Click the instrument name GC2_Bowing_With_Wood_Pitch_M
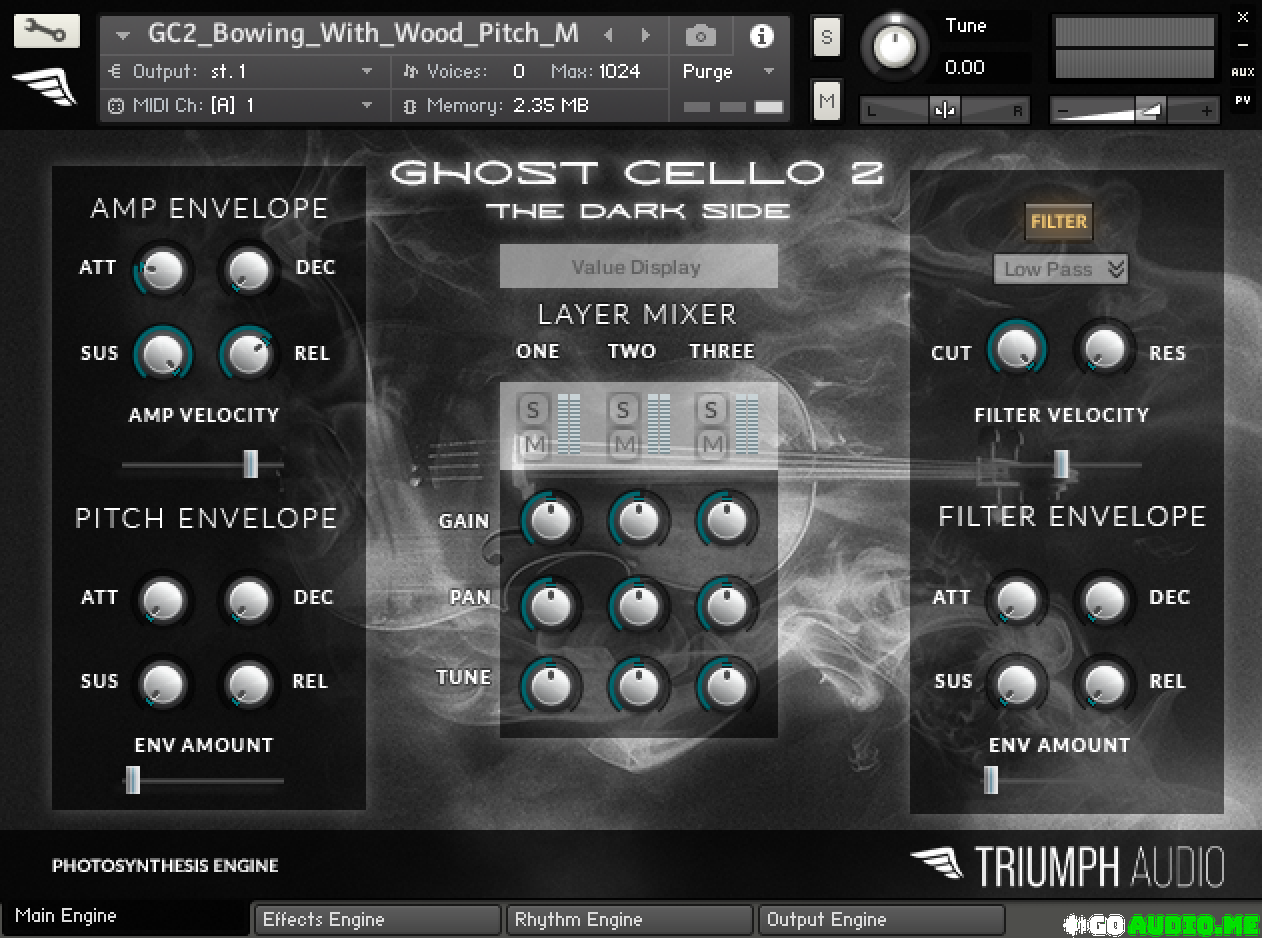This screenshot has height=938, width=1262. click(363, 34)
